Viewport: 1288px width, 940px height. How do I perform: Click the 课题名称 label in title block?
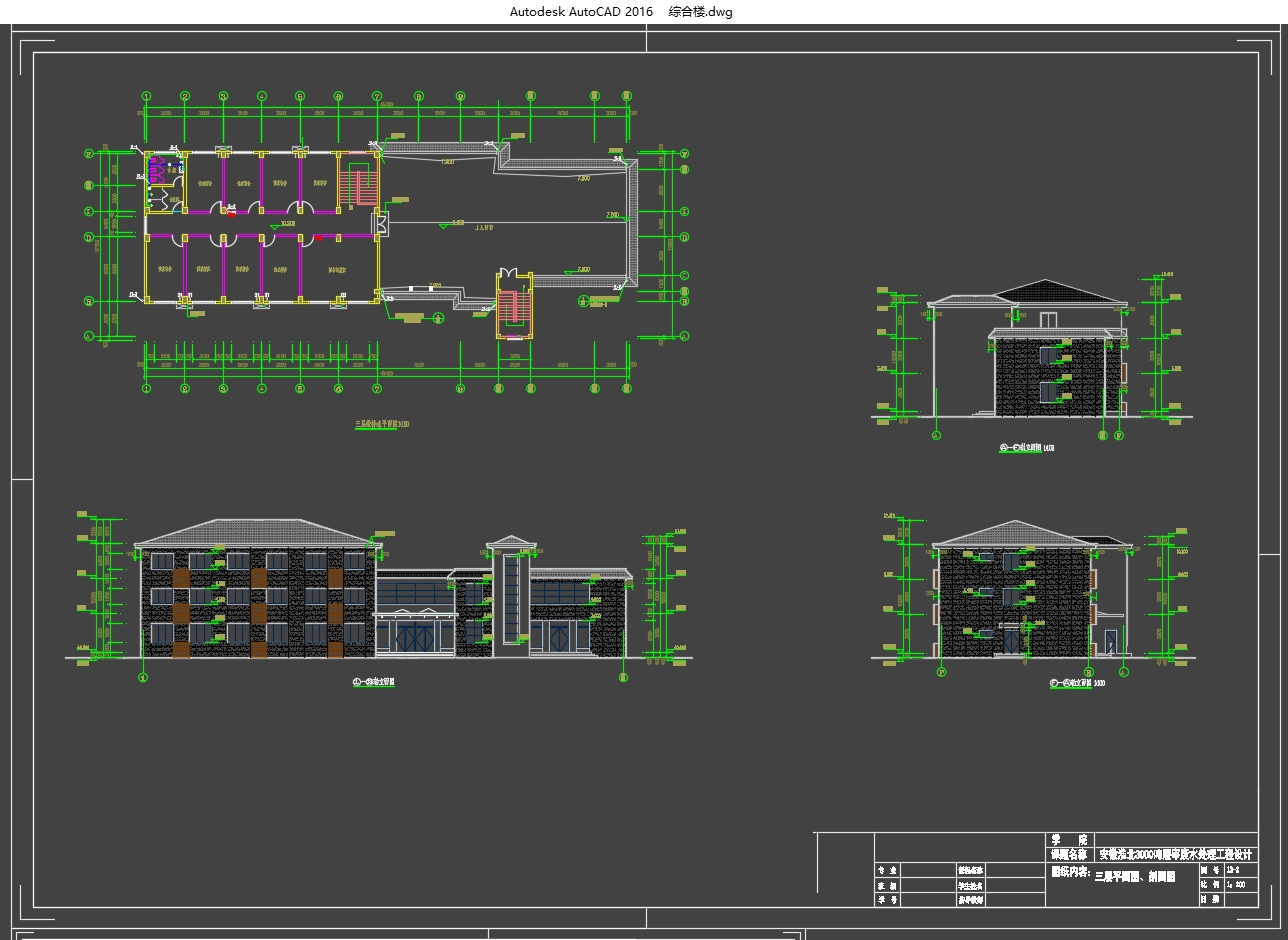(1069, 855)
